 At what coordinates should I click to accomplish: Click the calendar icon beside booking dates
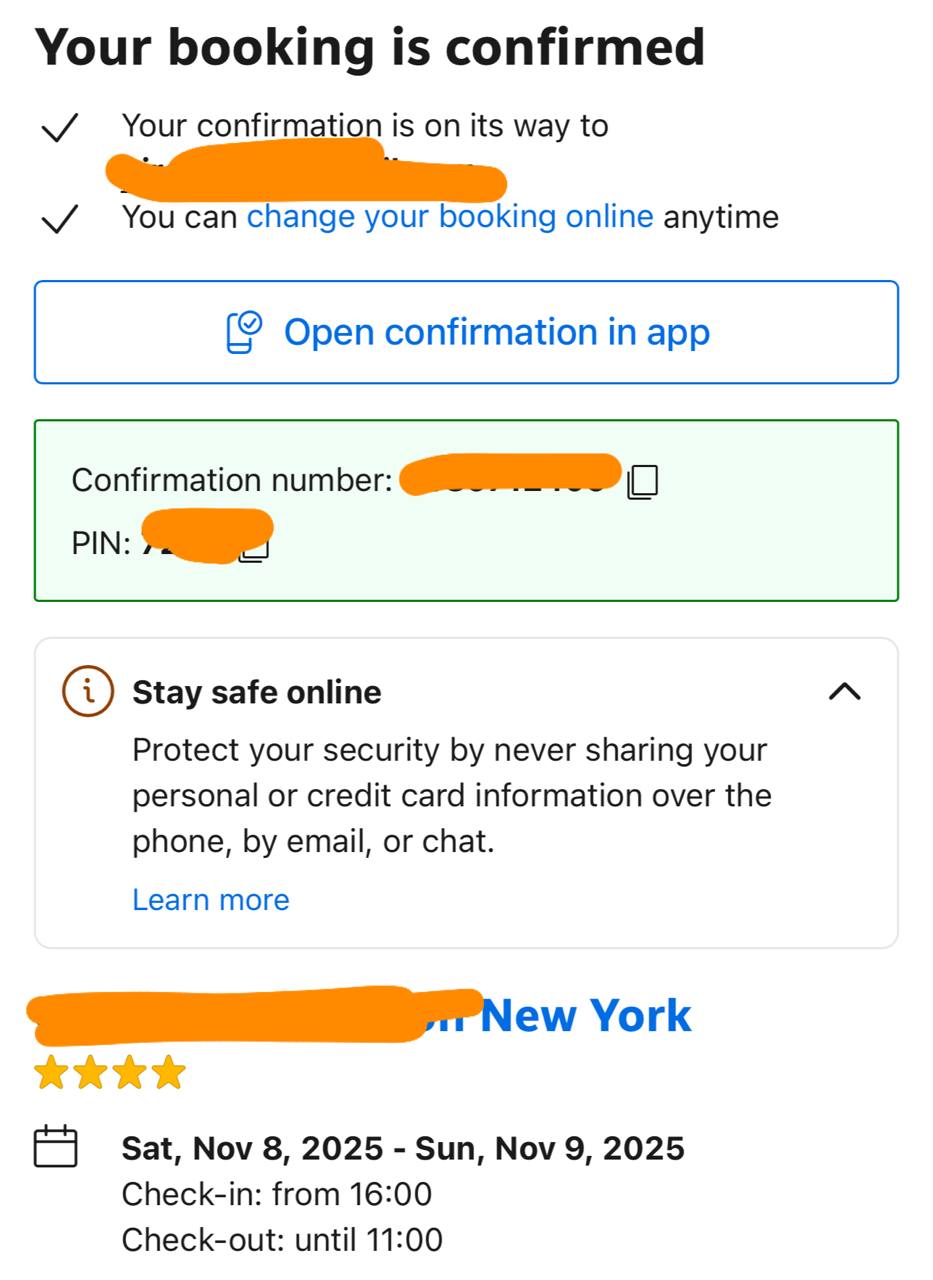pos(56,1147)
